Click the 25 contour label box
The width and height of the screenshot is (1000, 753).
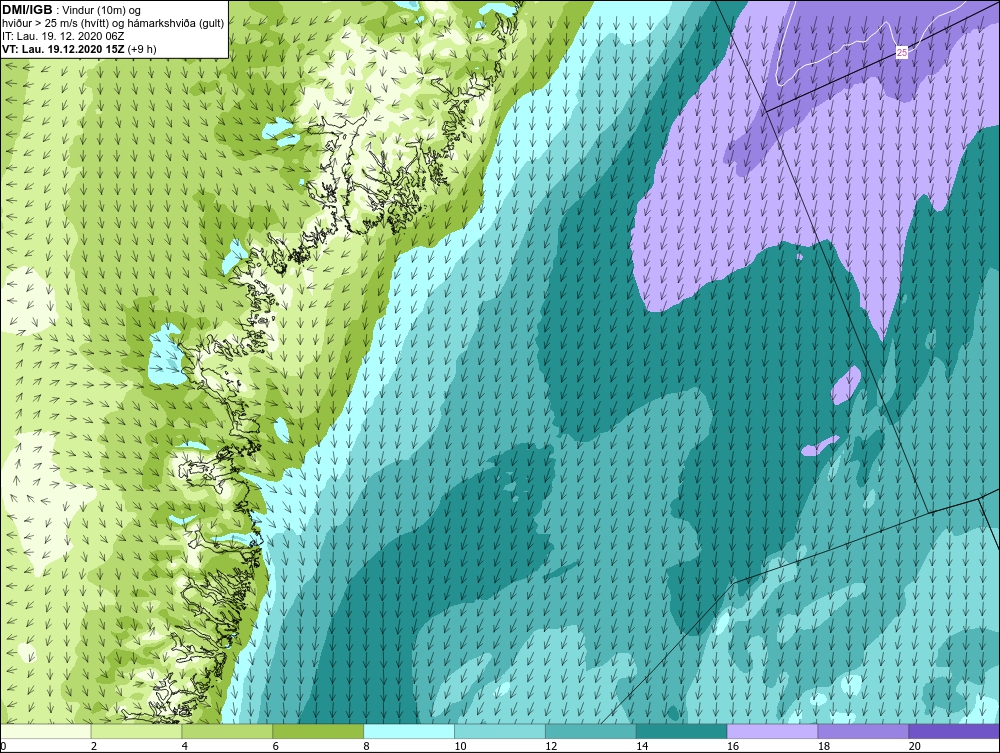[902, 53]
